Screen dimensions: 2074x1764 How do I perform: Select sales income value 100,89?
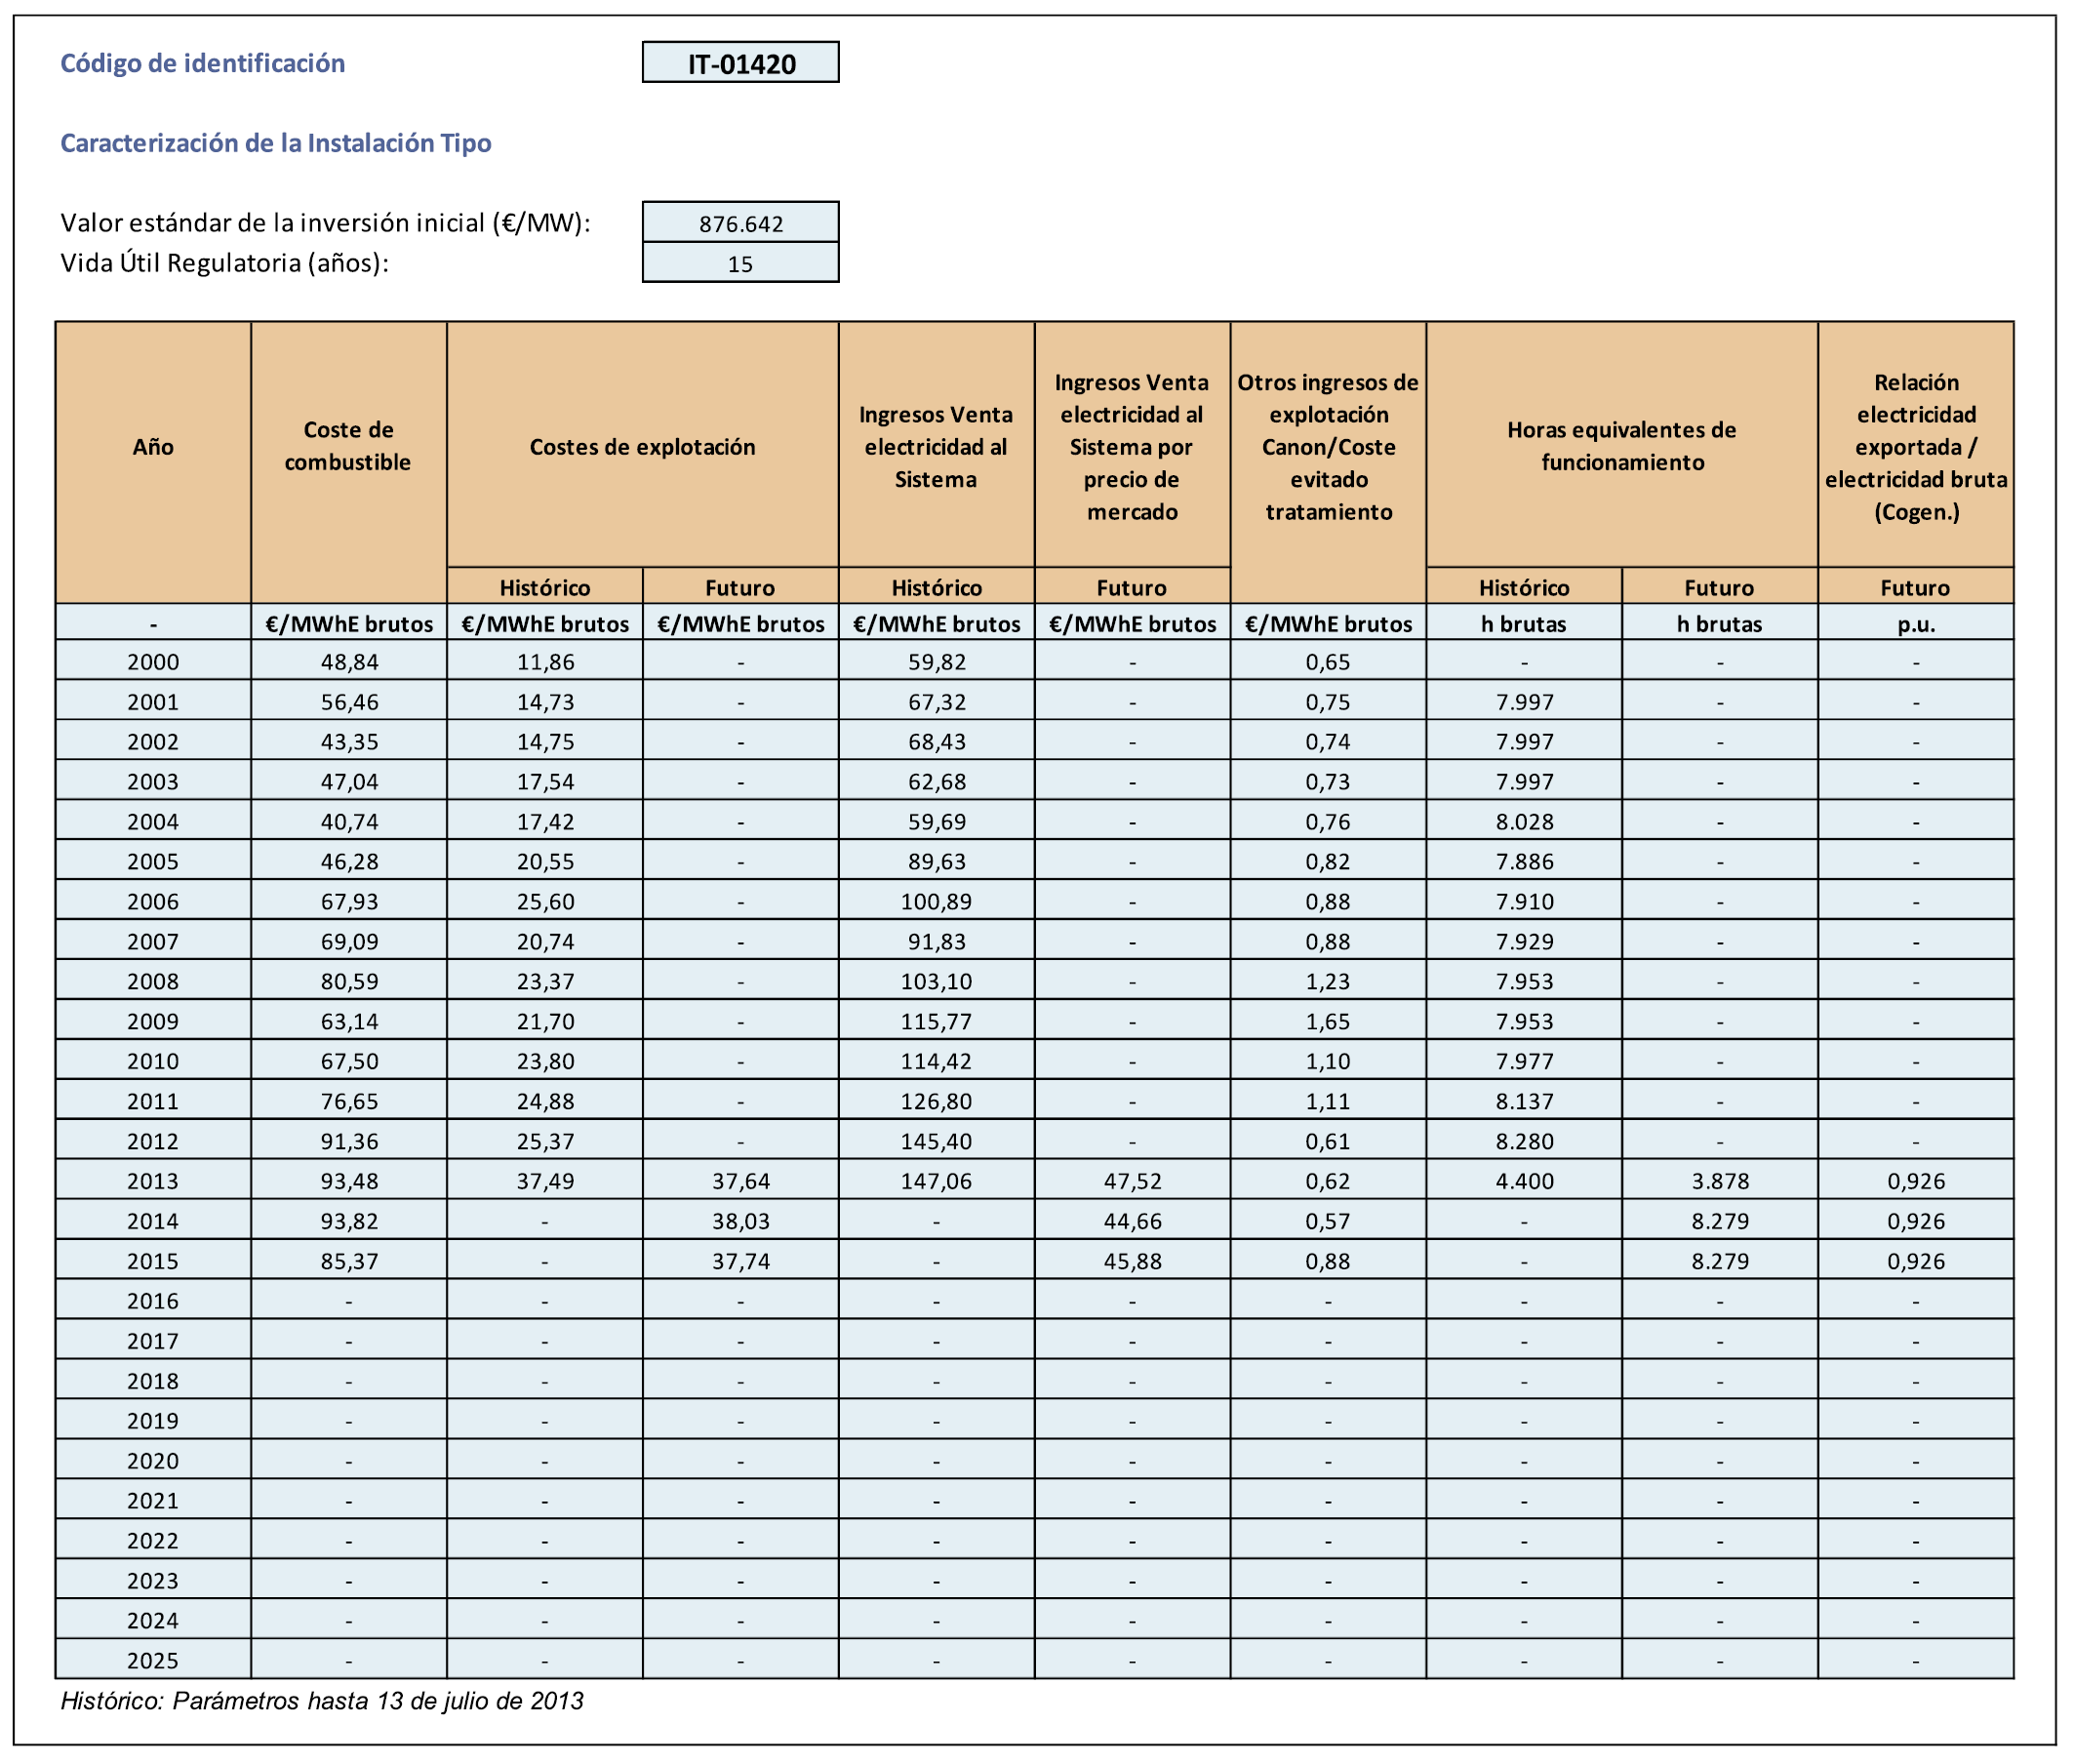[936, 901]
